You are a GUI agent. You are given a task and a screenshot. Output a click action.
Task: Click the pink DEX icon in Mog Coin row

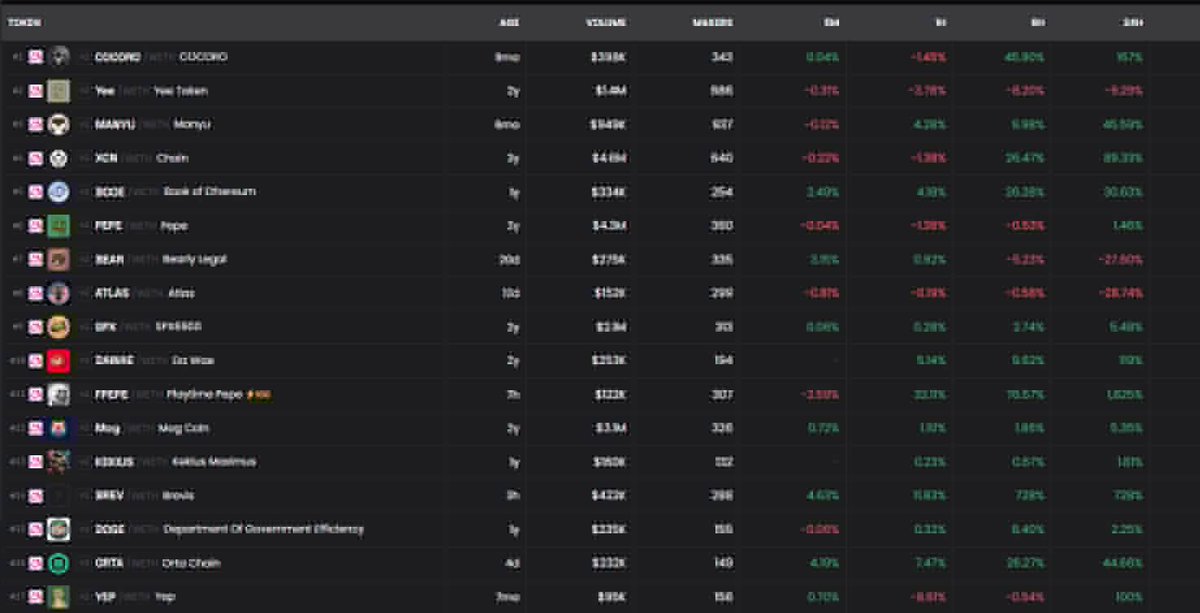(36, 428)
